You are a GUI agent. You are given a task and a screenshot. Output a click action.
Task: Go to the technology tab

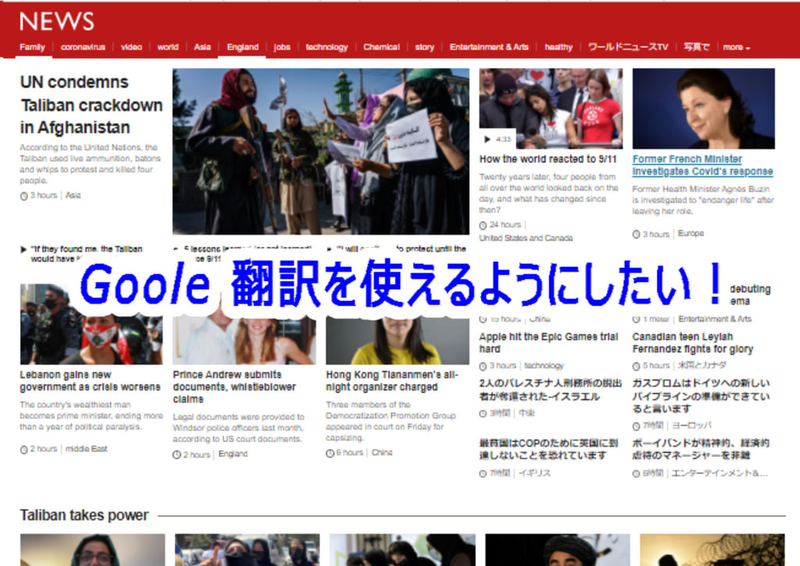327,47
